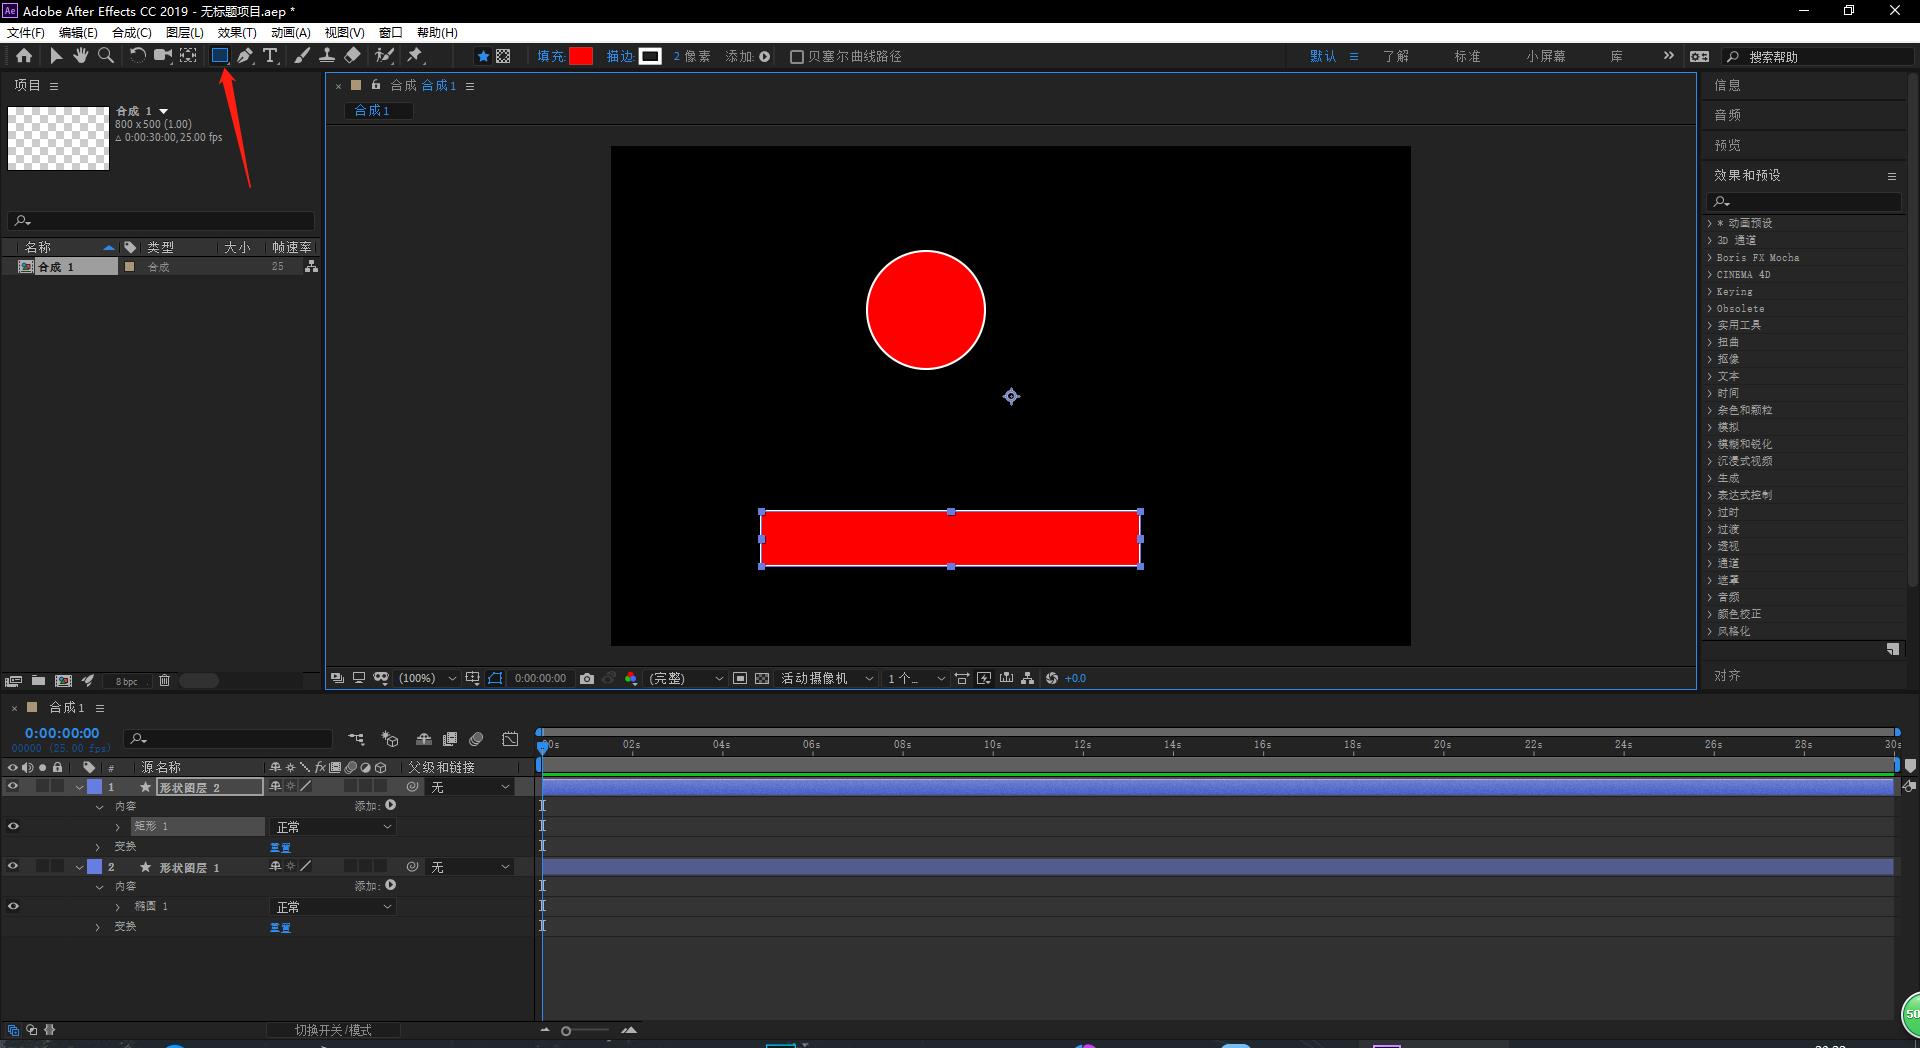The width and height of the screenshot is (1920, 1048).
Task: Open the 效果(T) menu
Action: tap(237, 33)
